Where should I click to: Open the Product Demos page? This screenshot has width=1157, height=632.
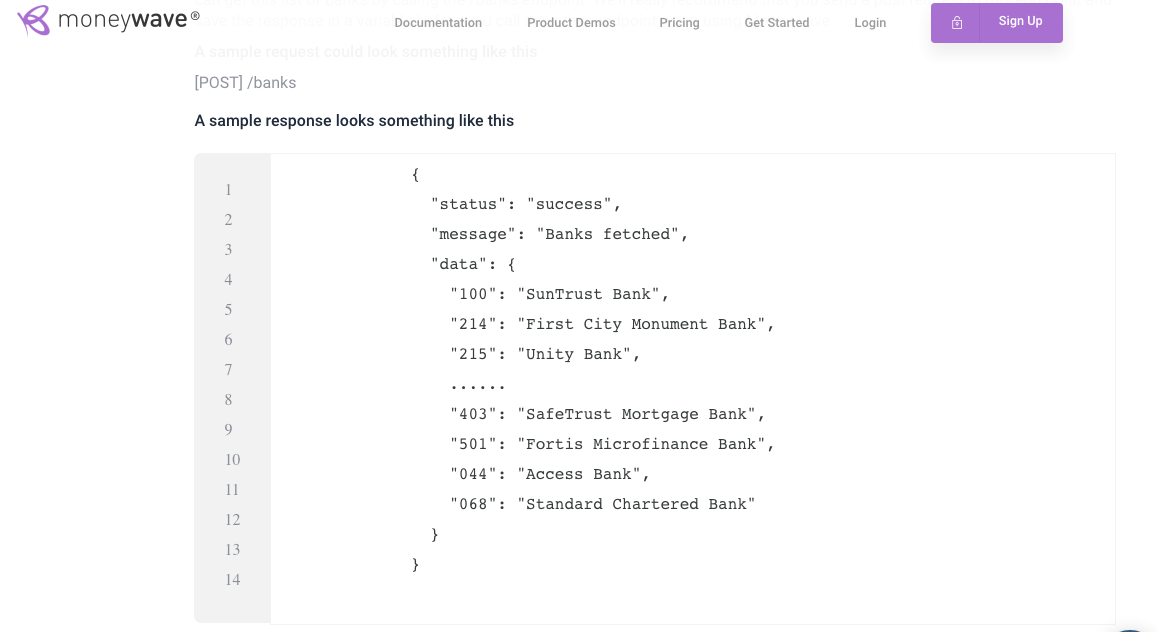[x=571, y=23]
